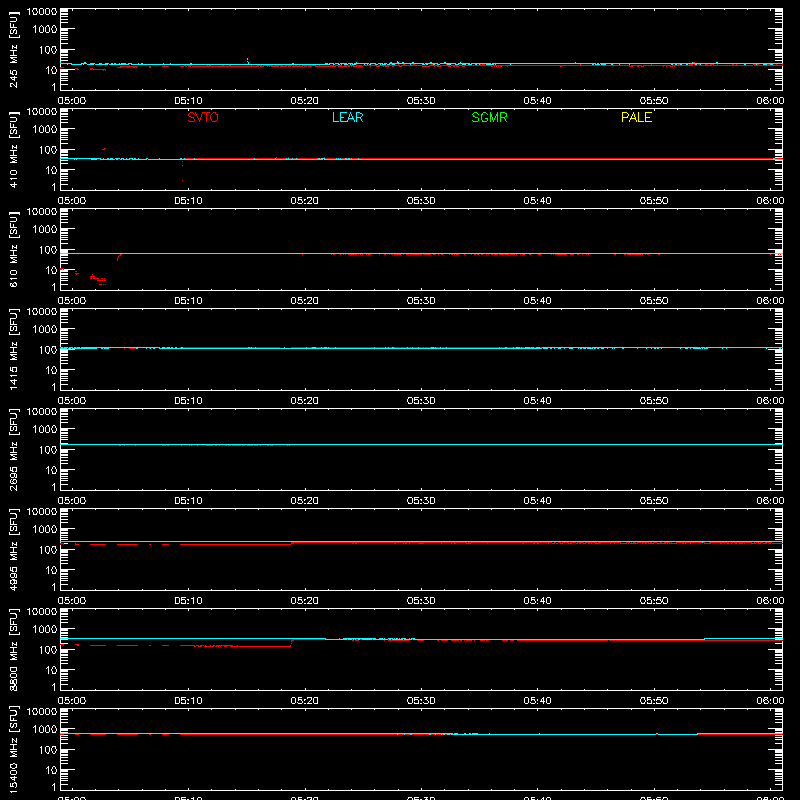Click 05:50 time label under 410 MHz panel
Screen dimensions: 800x800
click(x=654, y=201)
